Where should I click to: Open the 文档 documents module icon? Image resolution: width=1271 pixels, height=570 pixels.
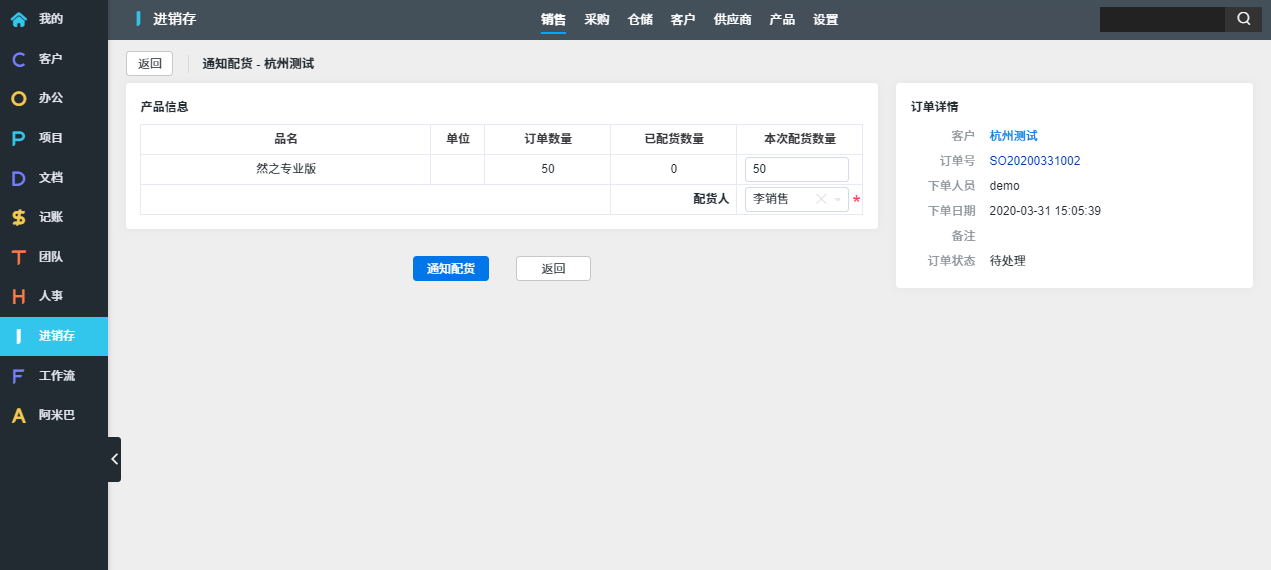pyautogui.click(x=18, y=178)
